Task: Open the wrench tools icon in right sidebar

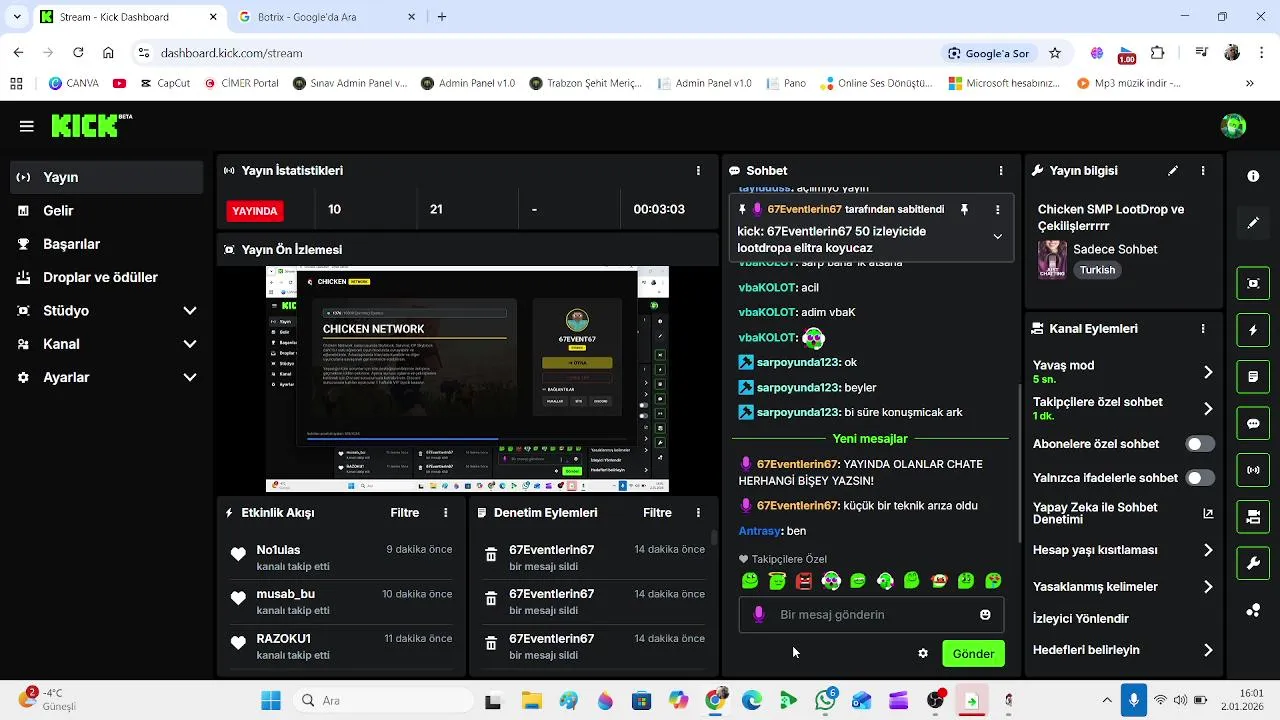Action: pyautogui.click(x=1253, y=564)
